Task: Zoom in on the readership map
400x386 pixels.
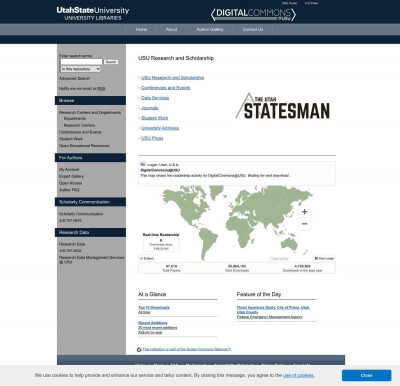Action: coord(304,212)
